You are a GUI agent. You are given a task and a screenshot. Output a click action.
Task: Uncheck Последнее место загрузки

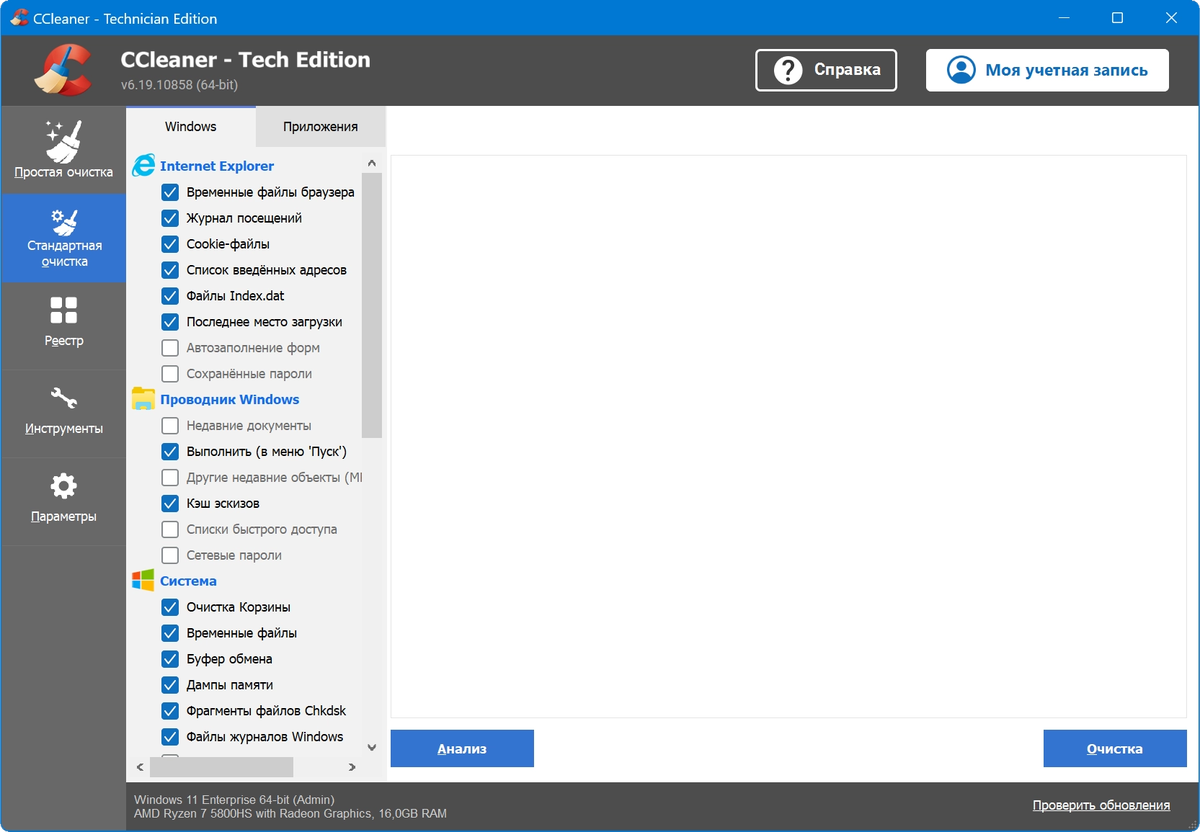coord(170,322)
